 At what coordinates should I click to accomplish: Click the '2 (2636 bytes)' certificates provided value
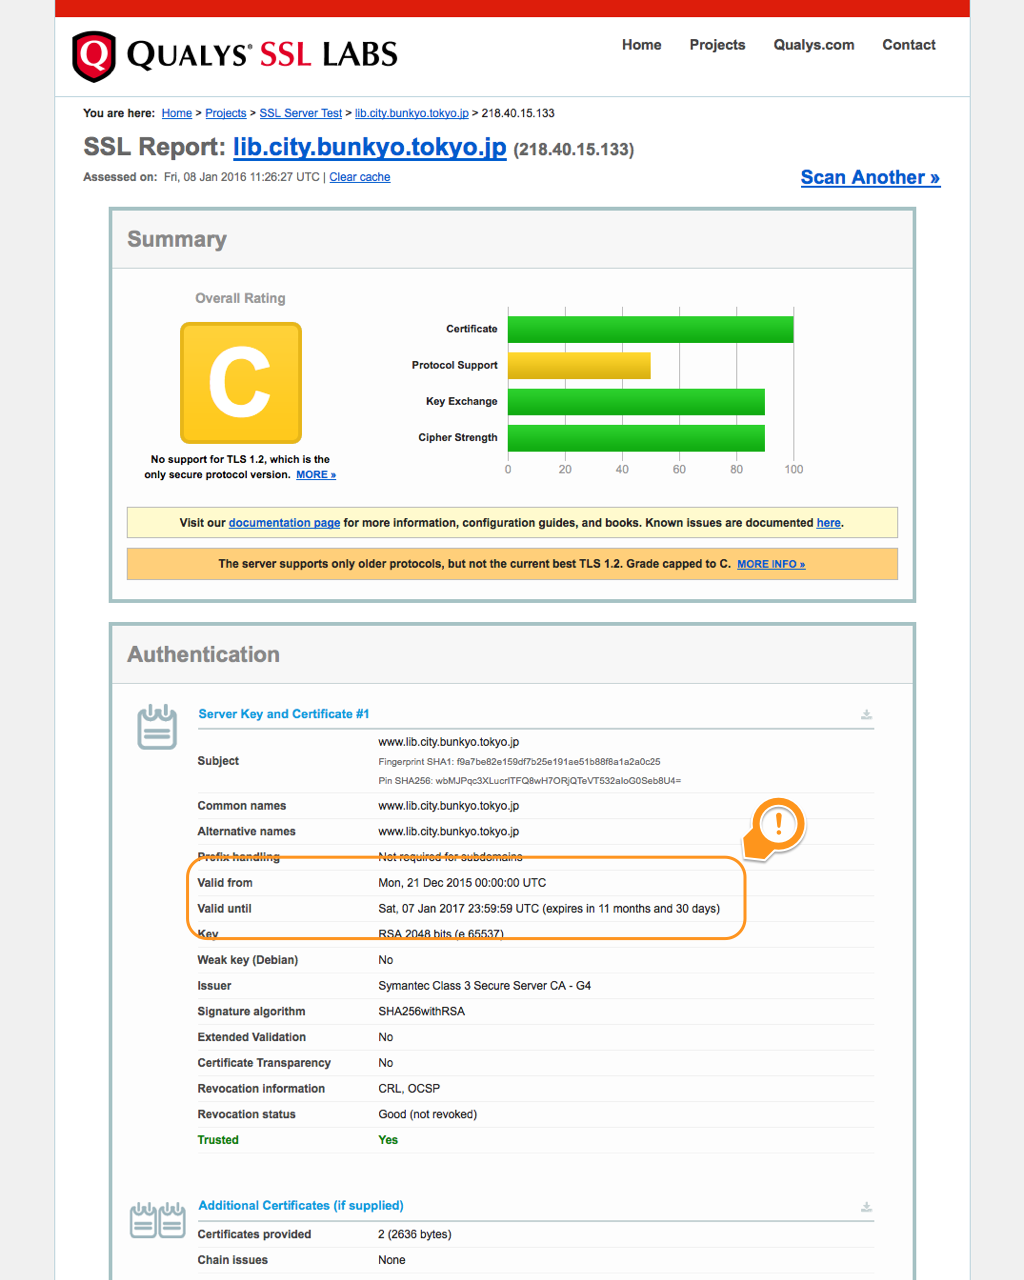[x=415, y=1234]
